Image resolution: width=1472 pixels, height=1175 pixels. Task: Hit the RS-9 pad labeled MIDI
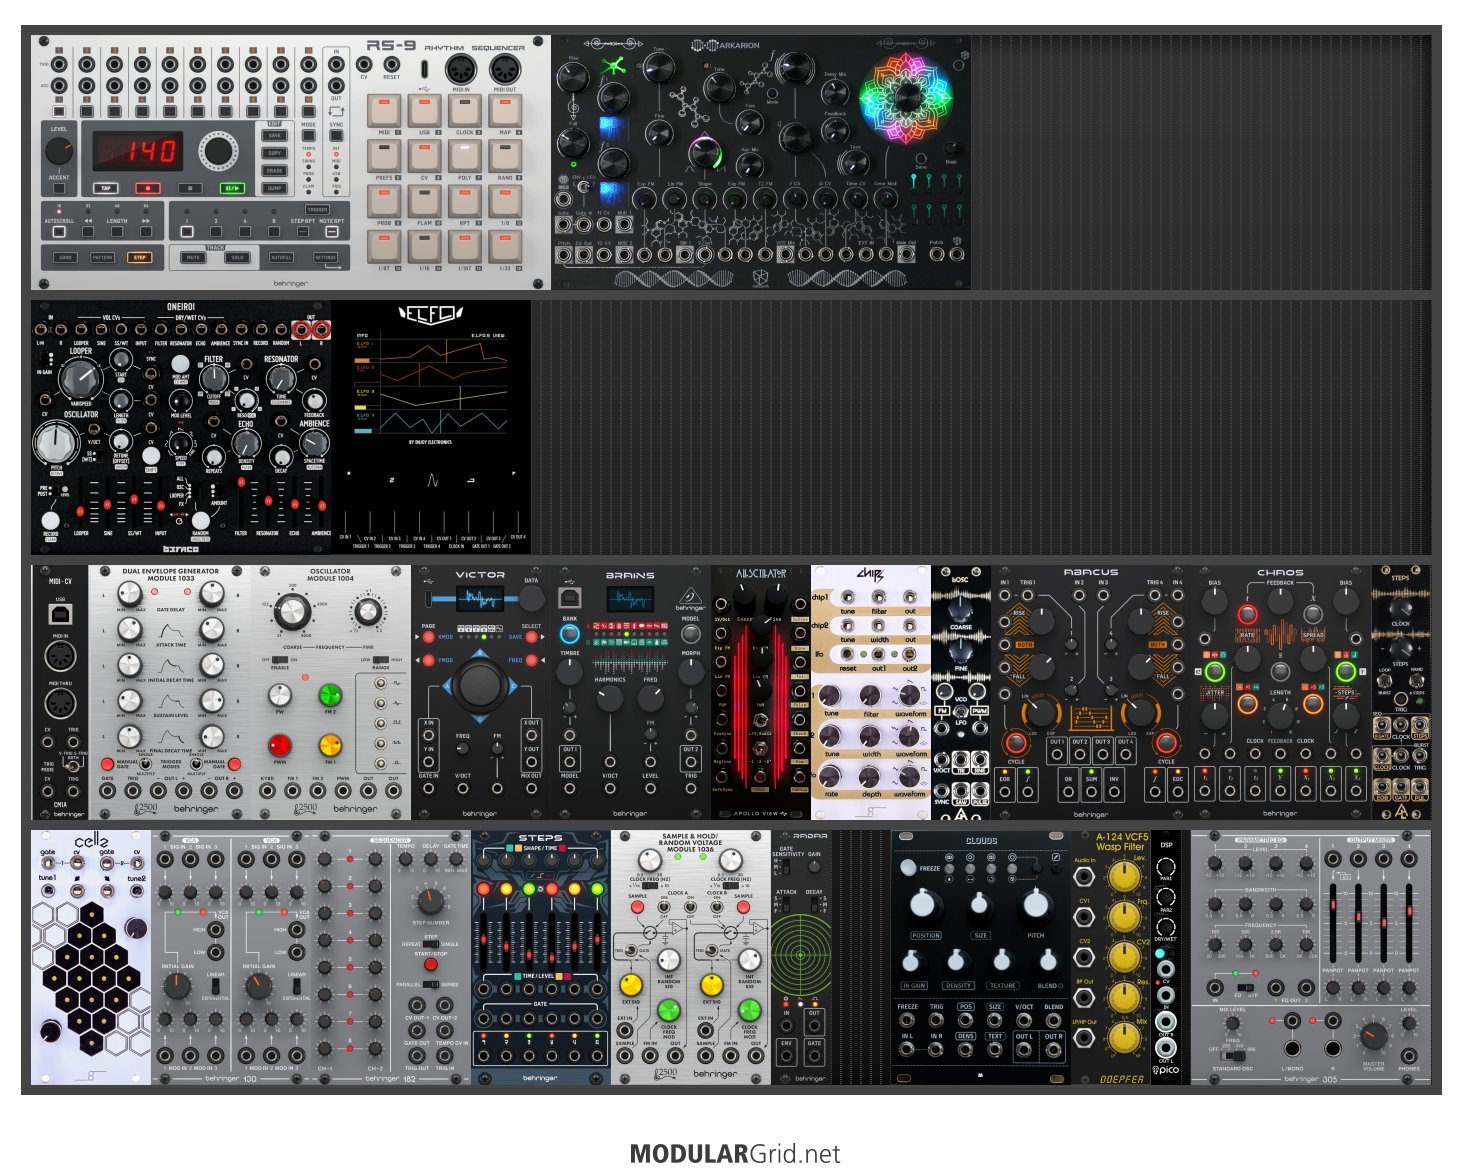[x=384, y=110]
